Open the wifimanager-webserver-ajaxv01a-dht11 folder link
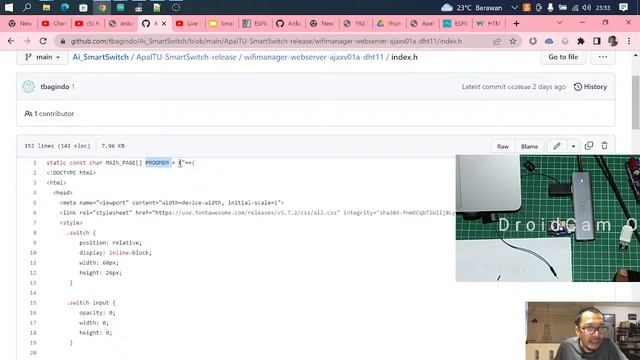 [313, 57]
